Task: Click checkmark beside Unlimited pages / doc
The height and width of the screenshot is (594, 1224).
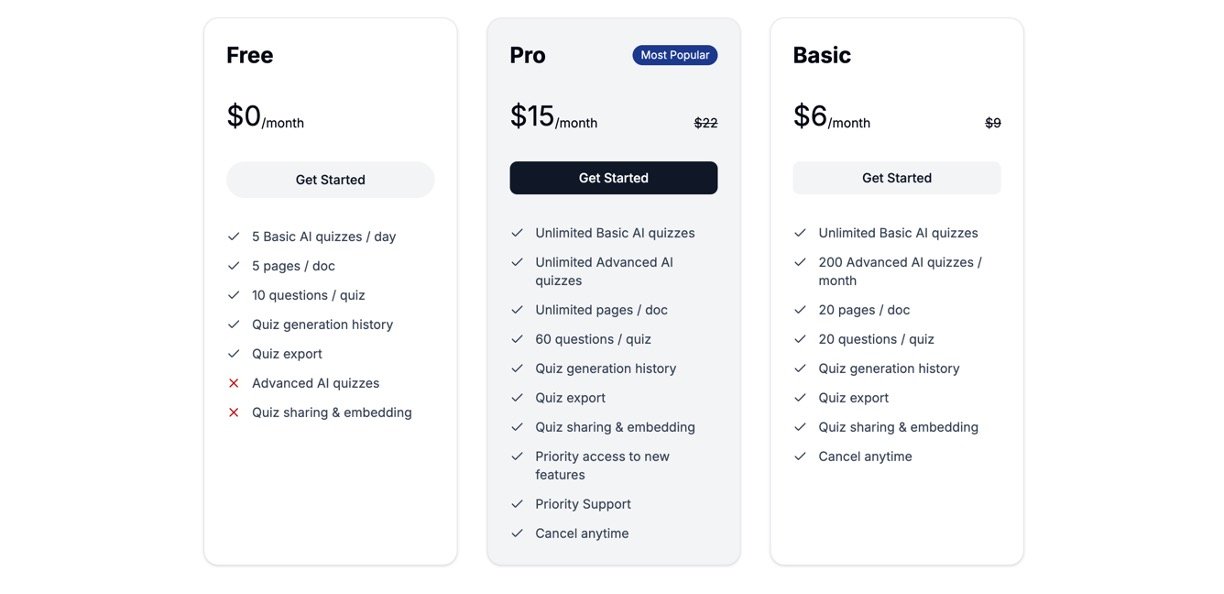Action: click(x=517, y=310)
